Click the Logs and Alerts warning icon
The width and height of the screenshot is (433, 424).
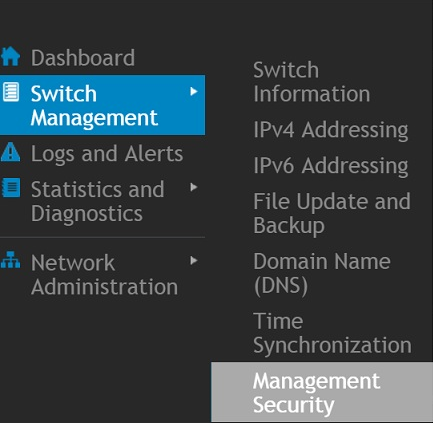click(x=10, y=152)
